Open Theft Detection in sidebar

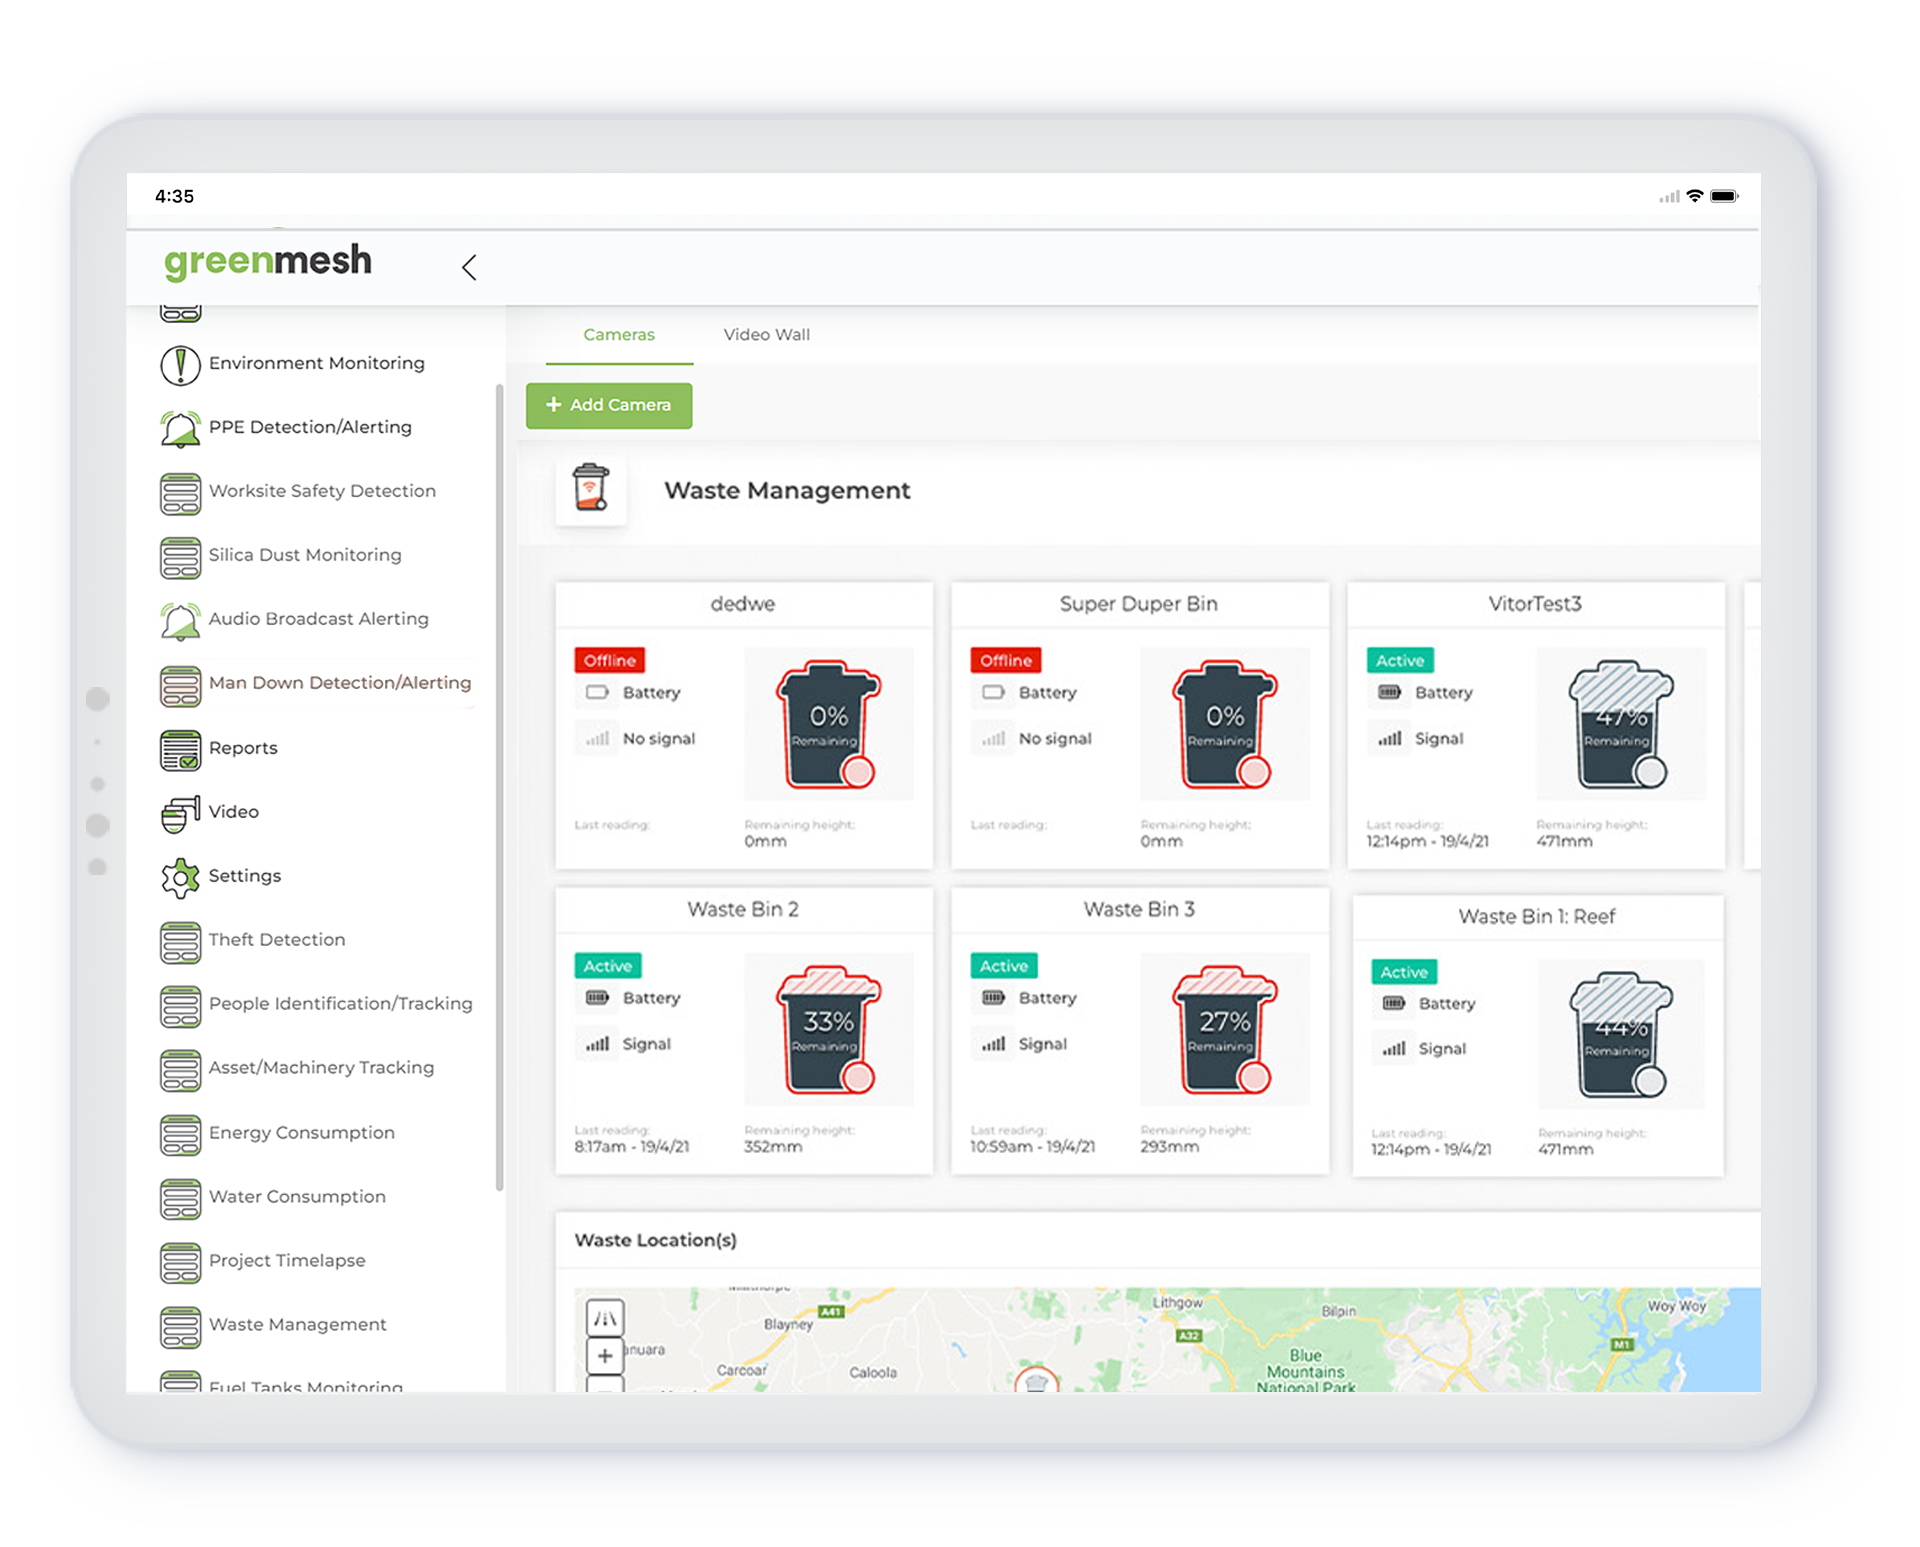276,940
